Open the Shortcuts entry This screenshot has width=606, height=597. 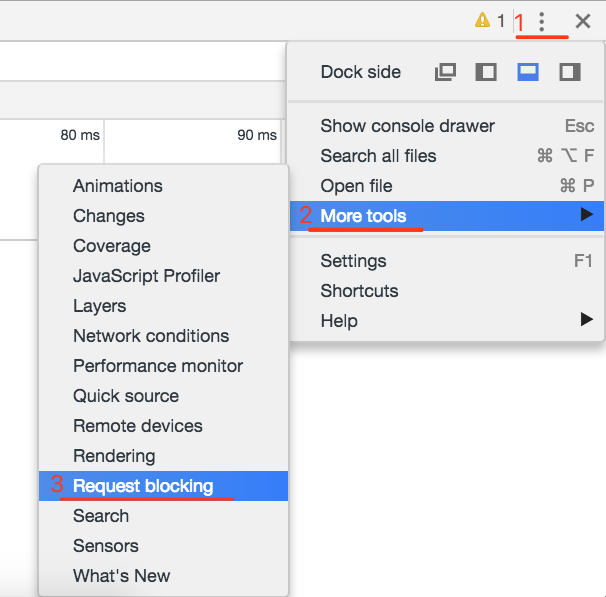pyautogui.click(x=359, y=291)
